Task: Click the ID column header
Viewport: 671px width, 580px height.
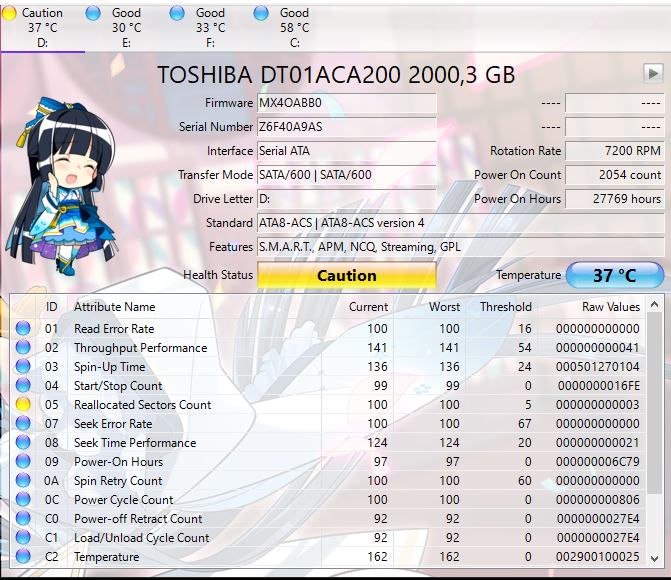Action: click(52, 307)
